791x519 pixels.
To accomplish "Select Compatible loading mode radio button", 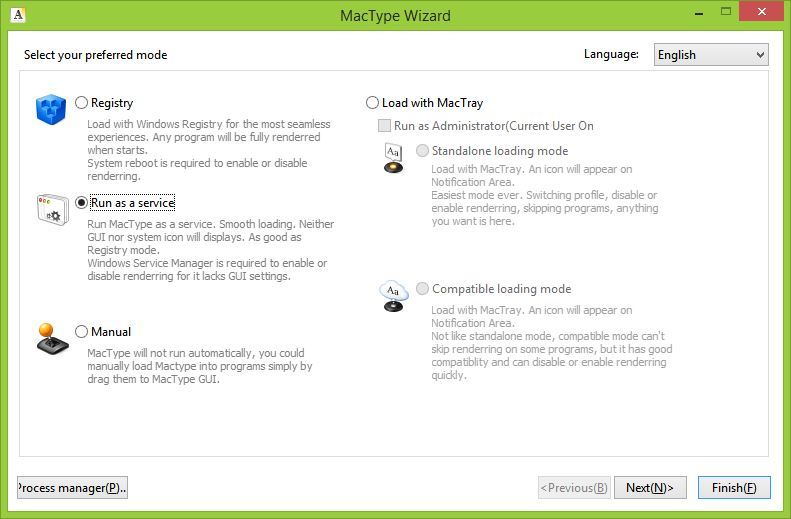I will pos(422,289).
